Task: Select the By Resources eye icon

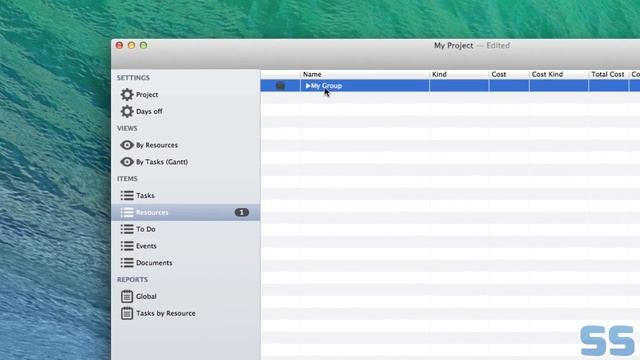Action: click(x=127, y=145)
